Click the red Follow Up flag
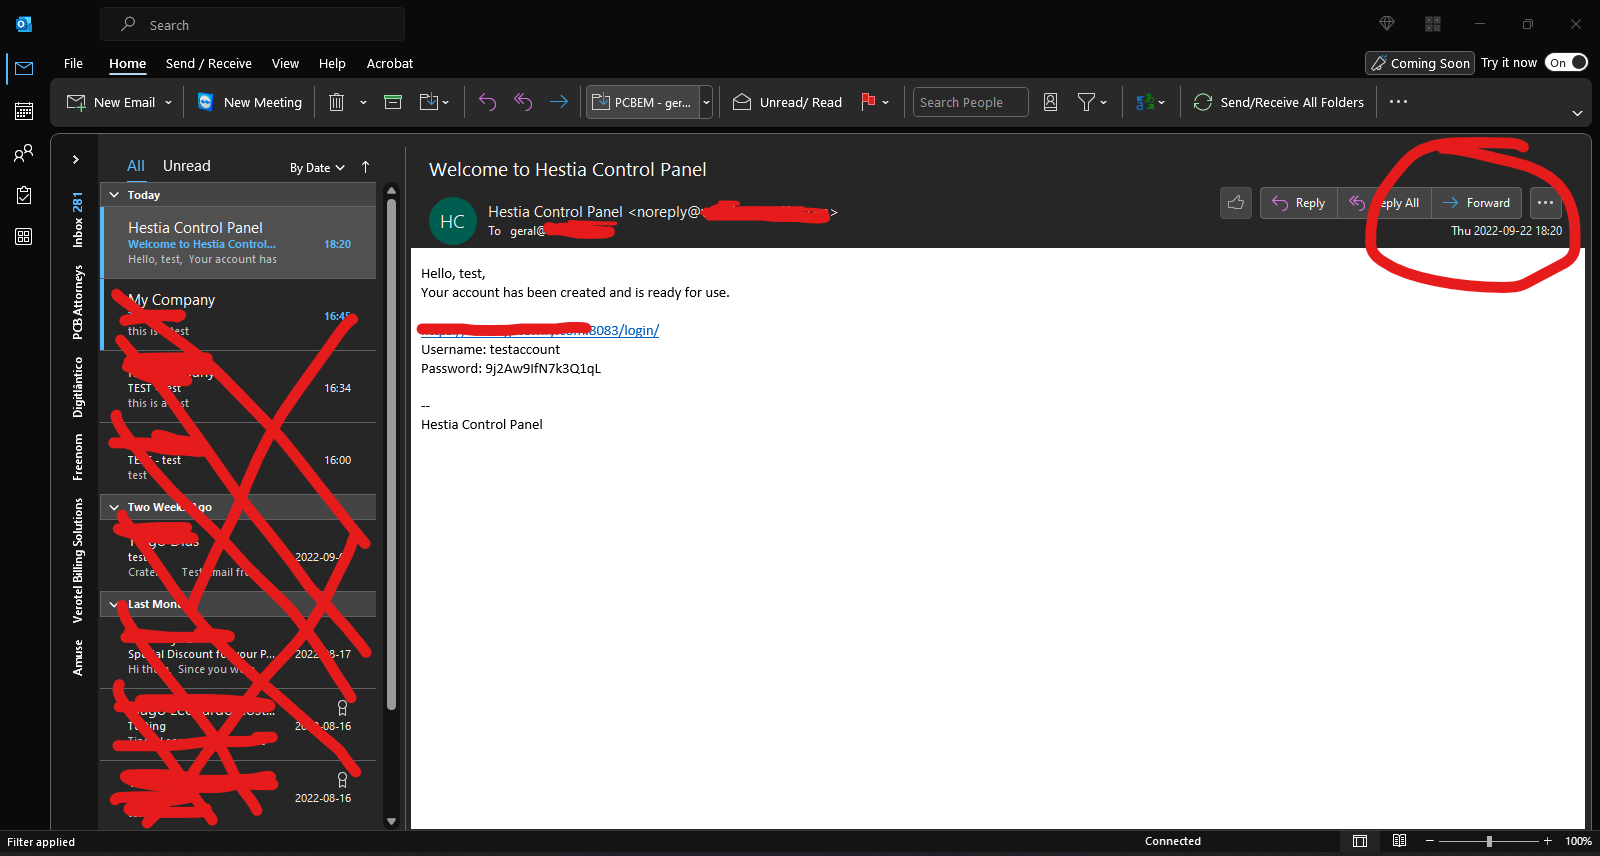Image resolution: width=1600 pixels, height=856 pixels. [x=868, y=102]
